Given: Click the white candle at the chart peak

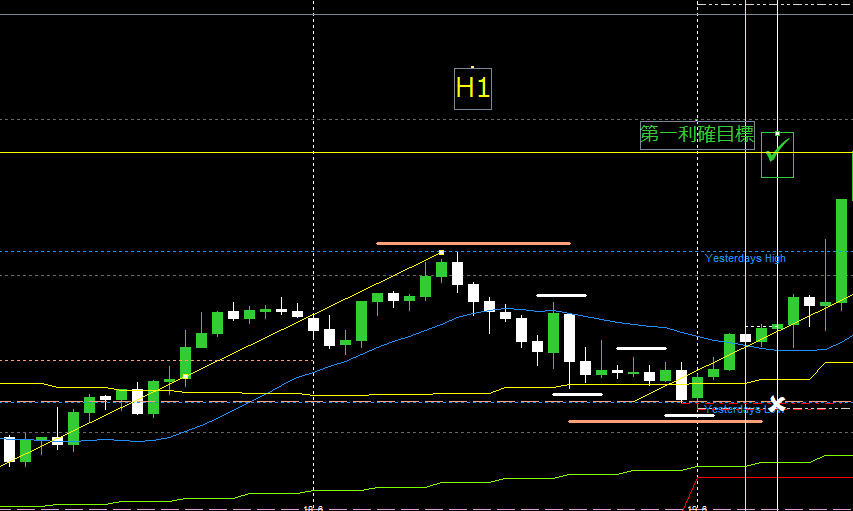Looking at the screenshot, I should 457,272.
